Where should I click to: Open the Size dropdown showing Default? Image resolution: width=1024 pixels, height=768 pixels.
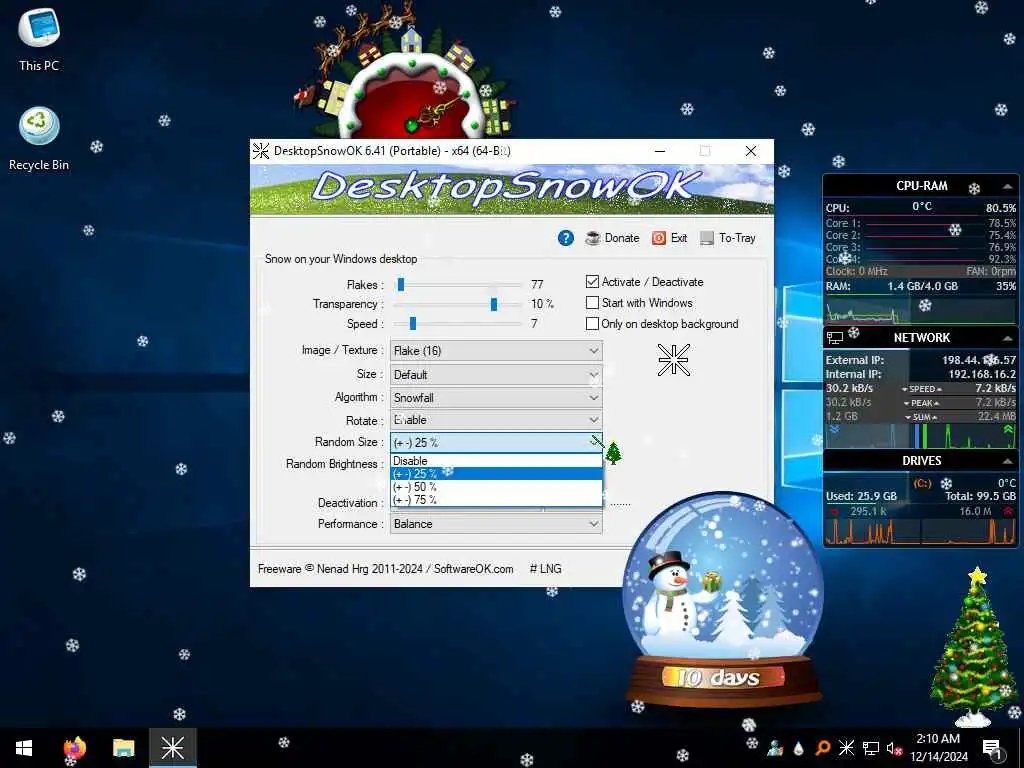coord(496,375)
